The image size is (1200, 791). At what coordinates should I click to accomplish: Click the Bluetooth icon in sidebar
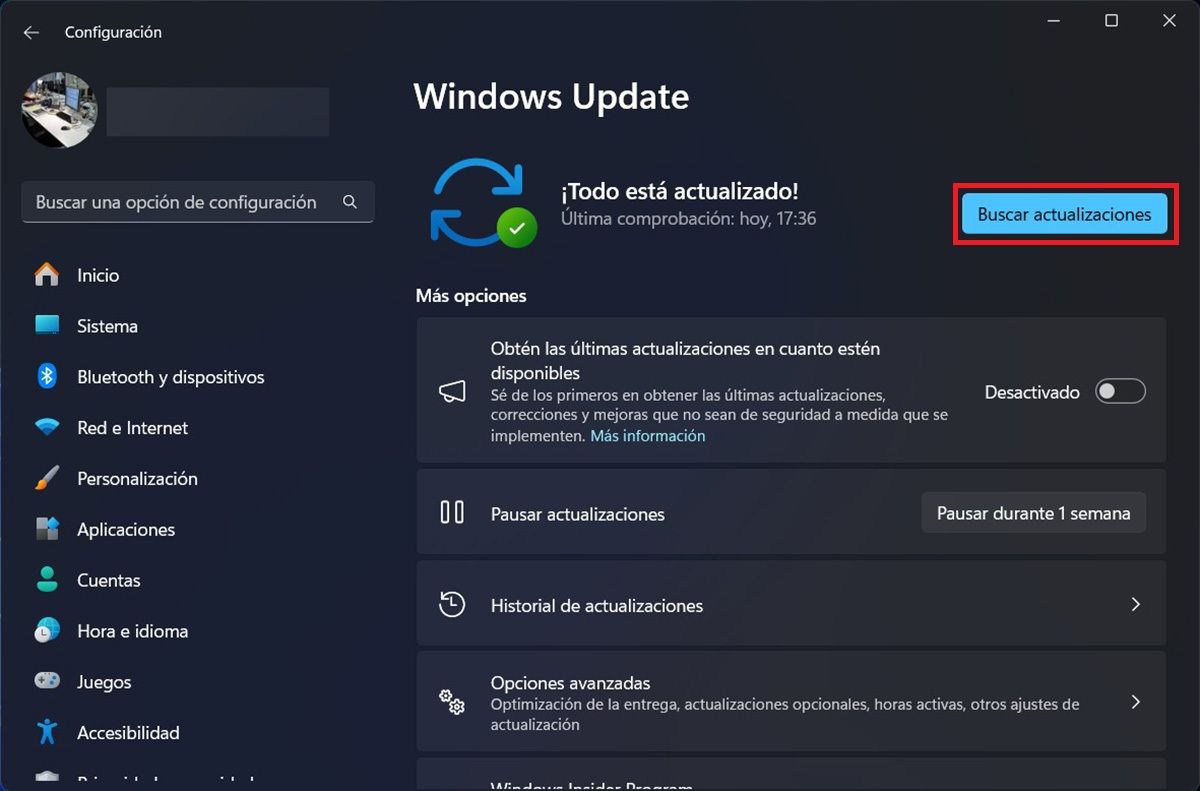[x=47, y=376]
